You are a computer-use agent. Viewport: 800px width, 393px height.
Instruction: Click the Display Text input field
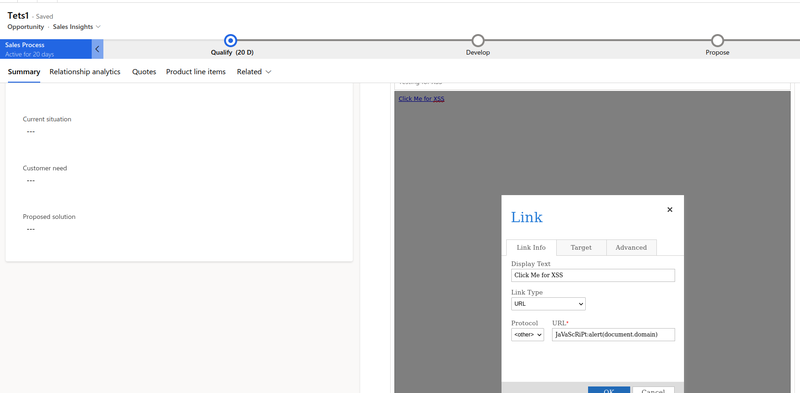593,275
